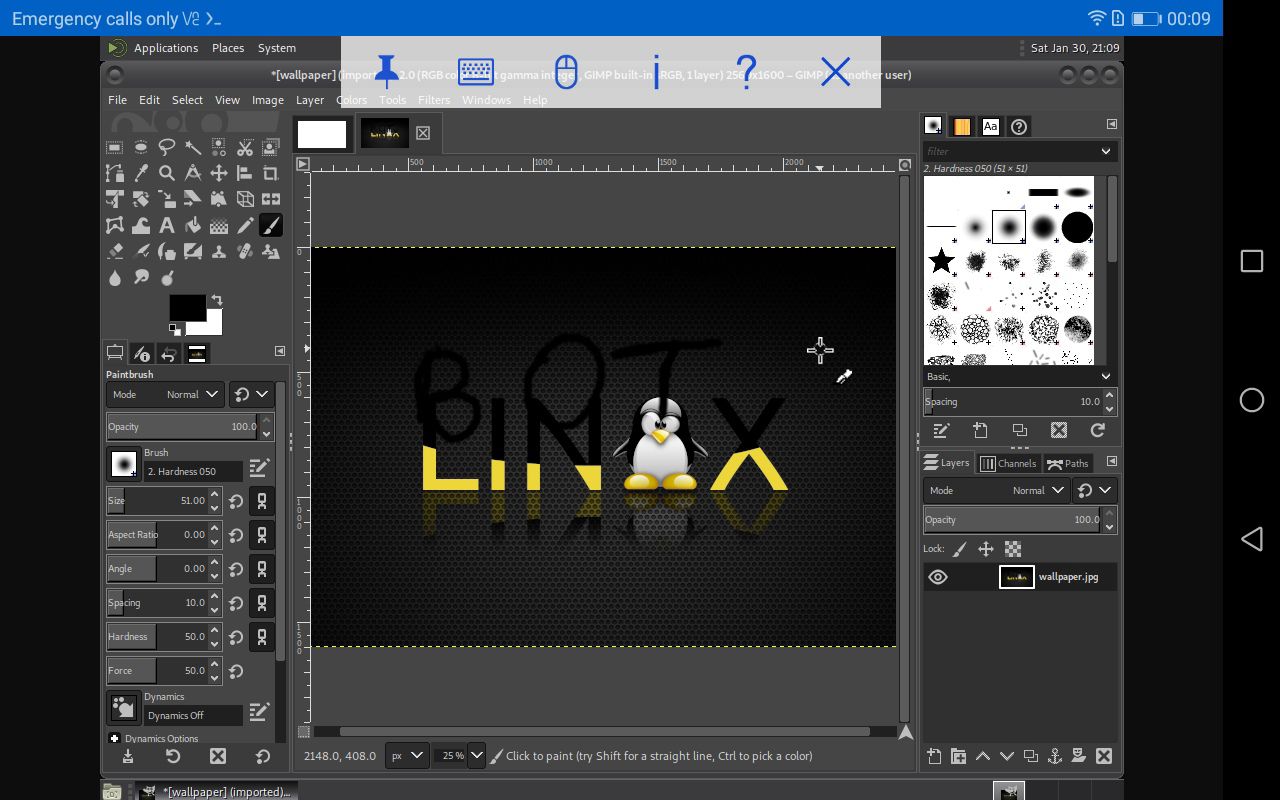
Task: Toggle link Spacing to brush native
Action: (262, 603)
